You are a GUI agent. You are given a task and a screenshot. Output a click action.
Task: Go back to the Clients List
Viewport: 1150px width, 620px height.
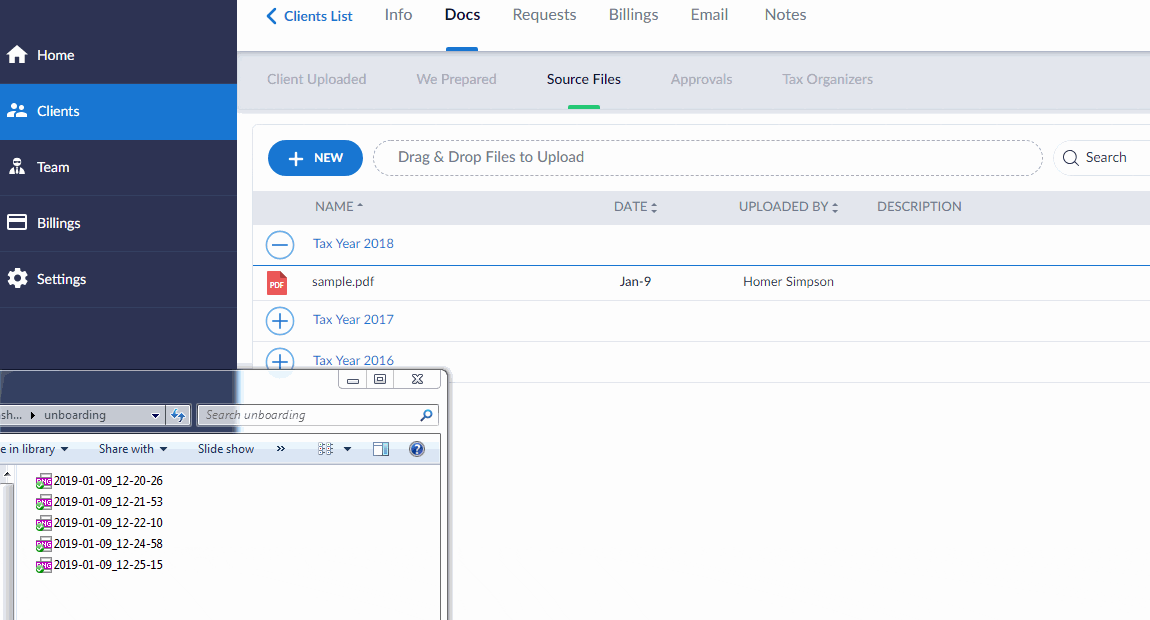point(309,16)
